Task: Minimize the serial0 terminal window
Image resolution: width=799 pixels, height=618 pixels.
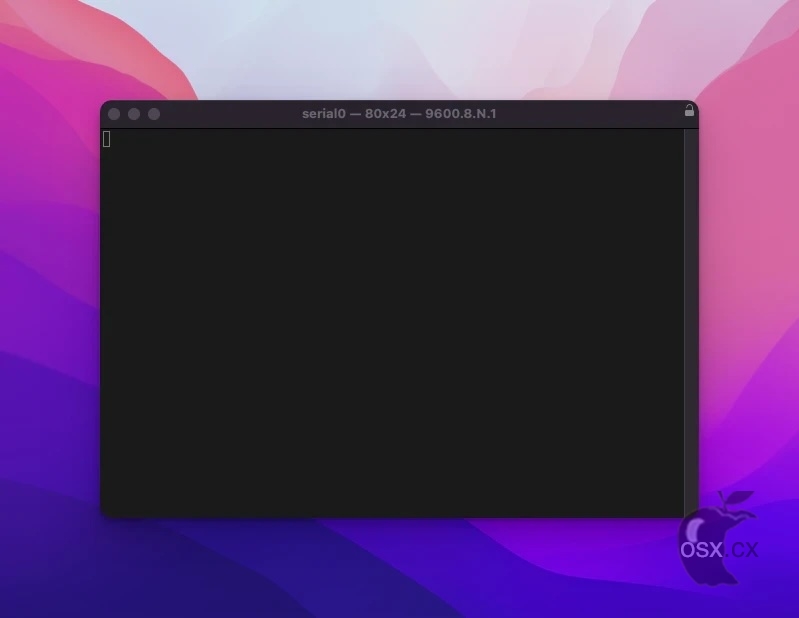Action: (x=134, y=114)
